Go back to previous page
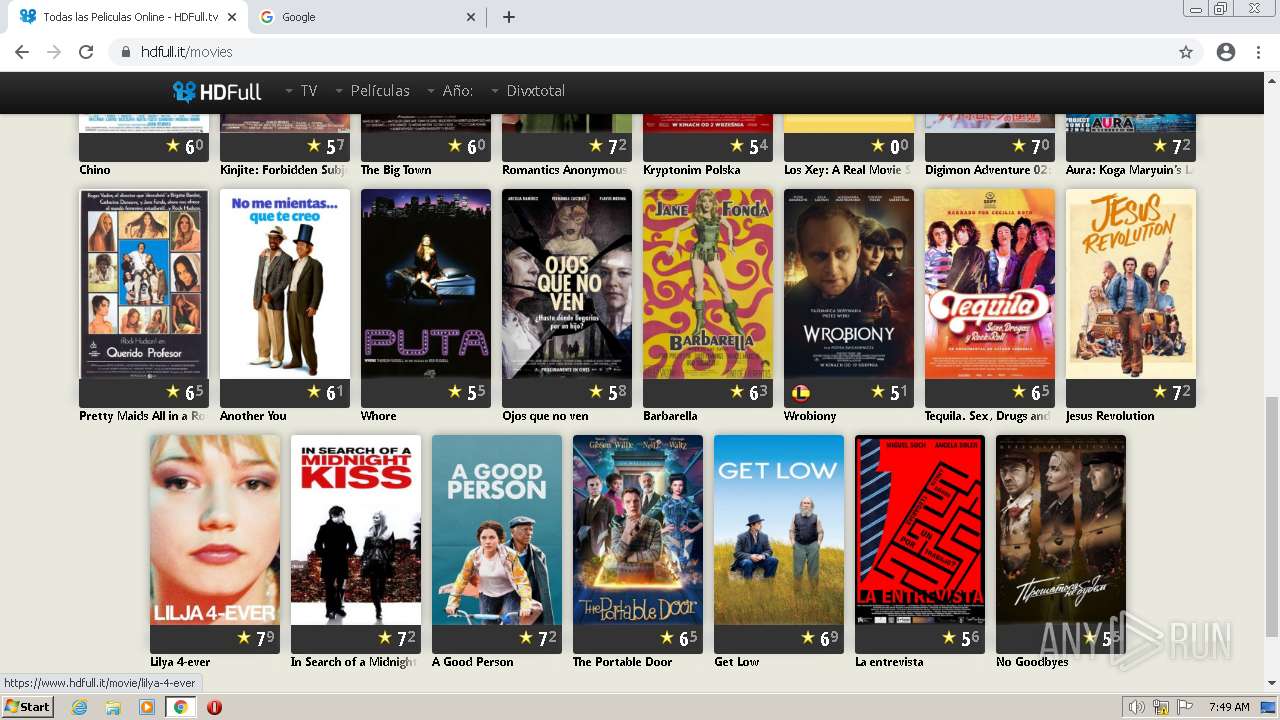 (22, 52)
